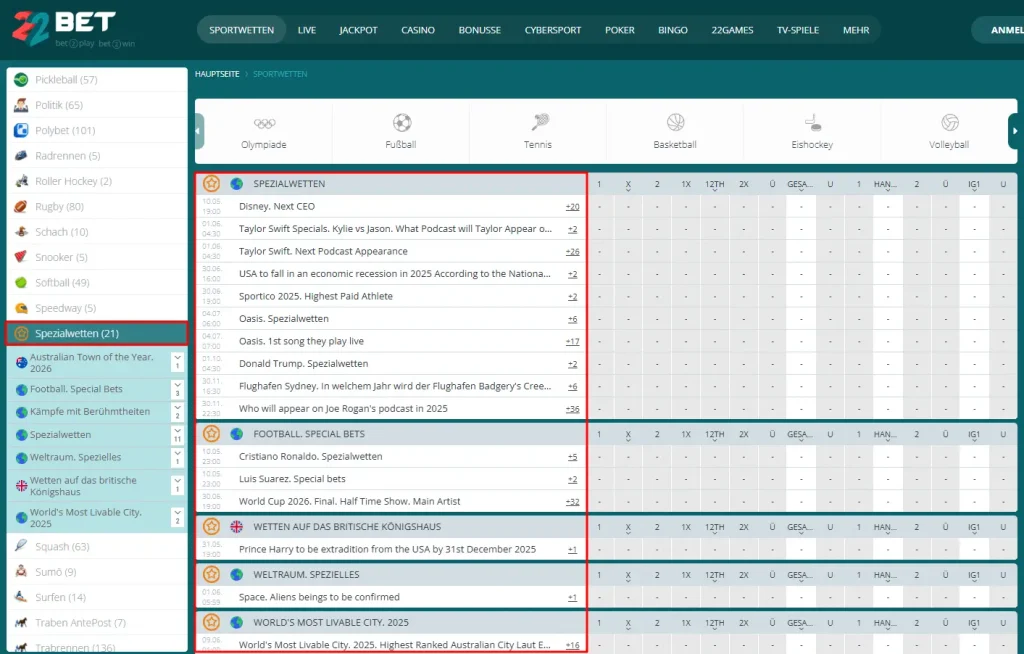Open the POKER menu item
Viewport: 1024px width, 654px height.
coord(620,30)
